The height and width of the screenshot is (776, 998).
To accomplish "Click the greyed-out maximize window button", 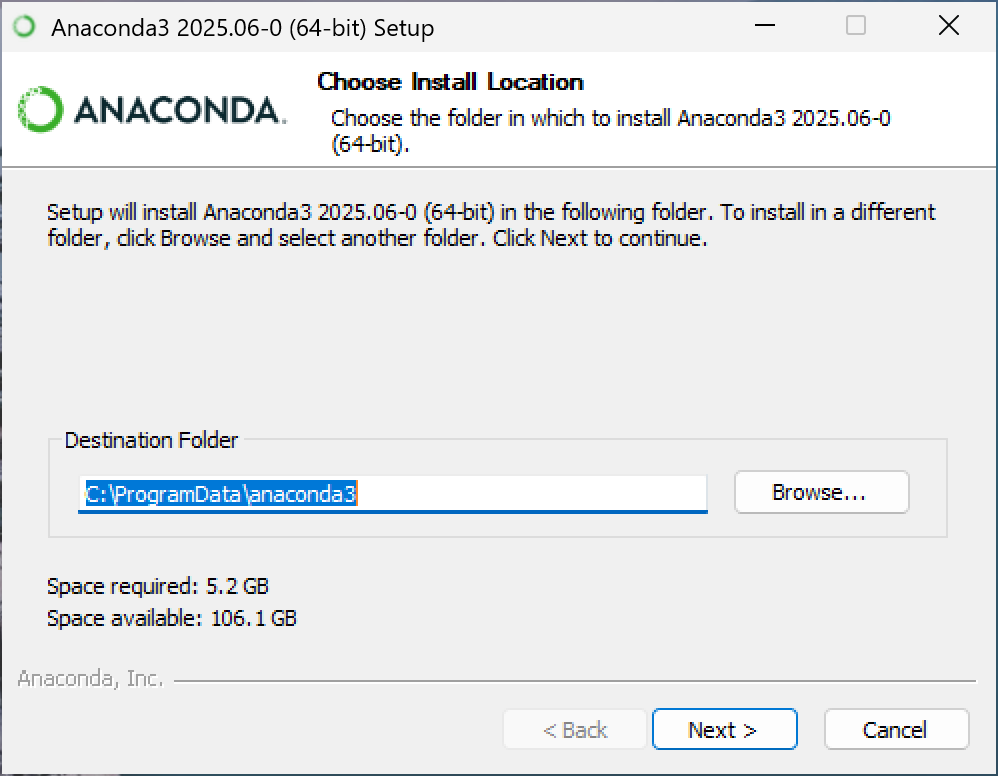I will click(x=856, y=27).
